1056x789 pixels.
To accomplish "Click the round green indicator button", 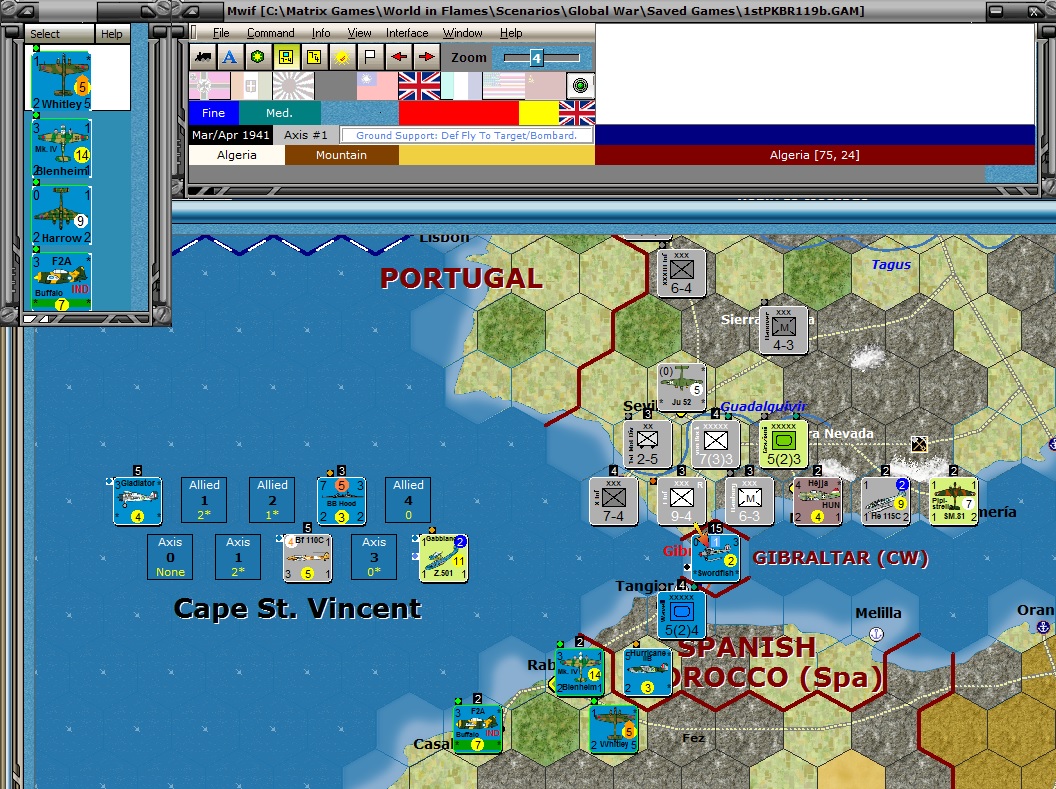I will tap(580, 86).
